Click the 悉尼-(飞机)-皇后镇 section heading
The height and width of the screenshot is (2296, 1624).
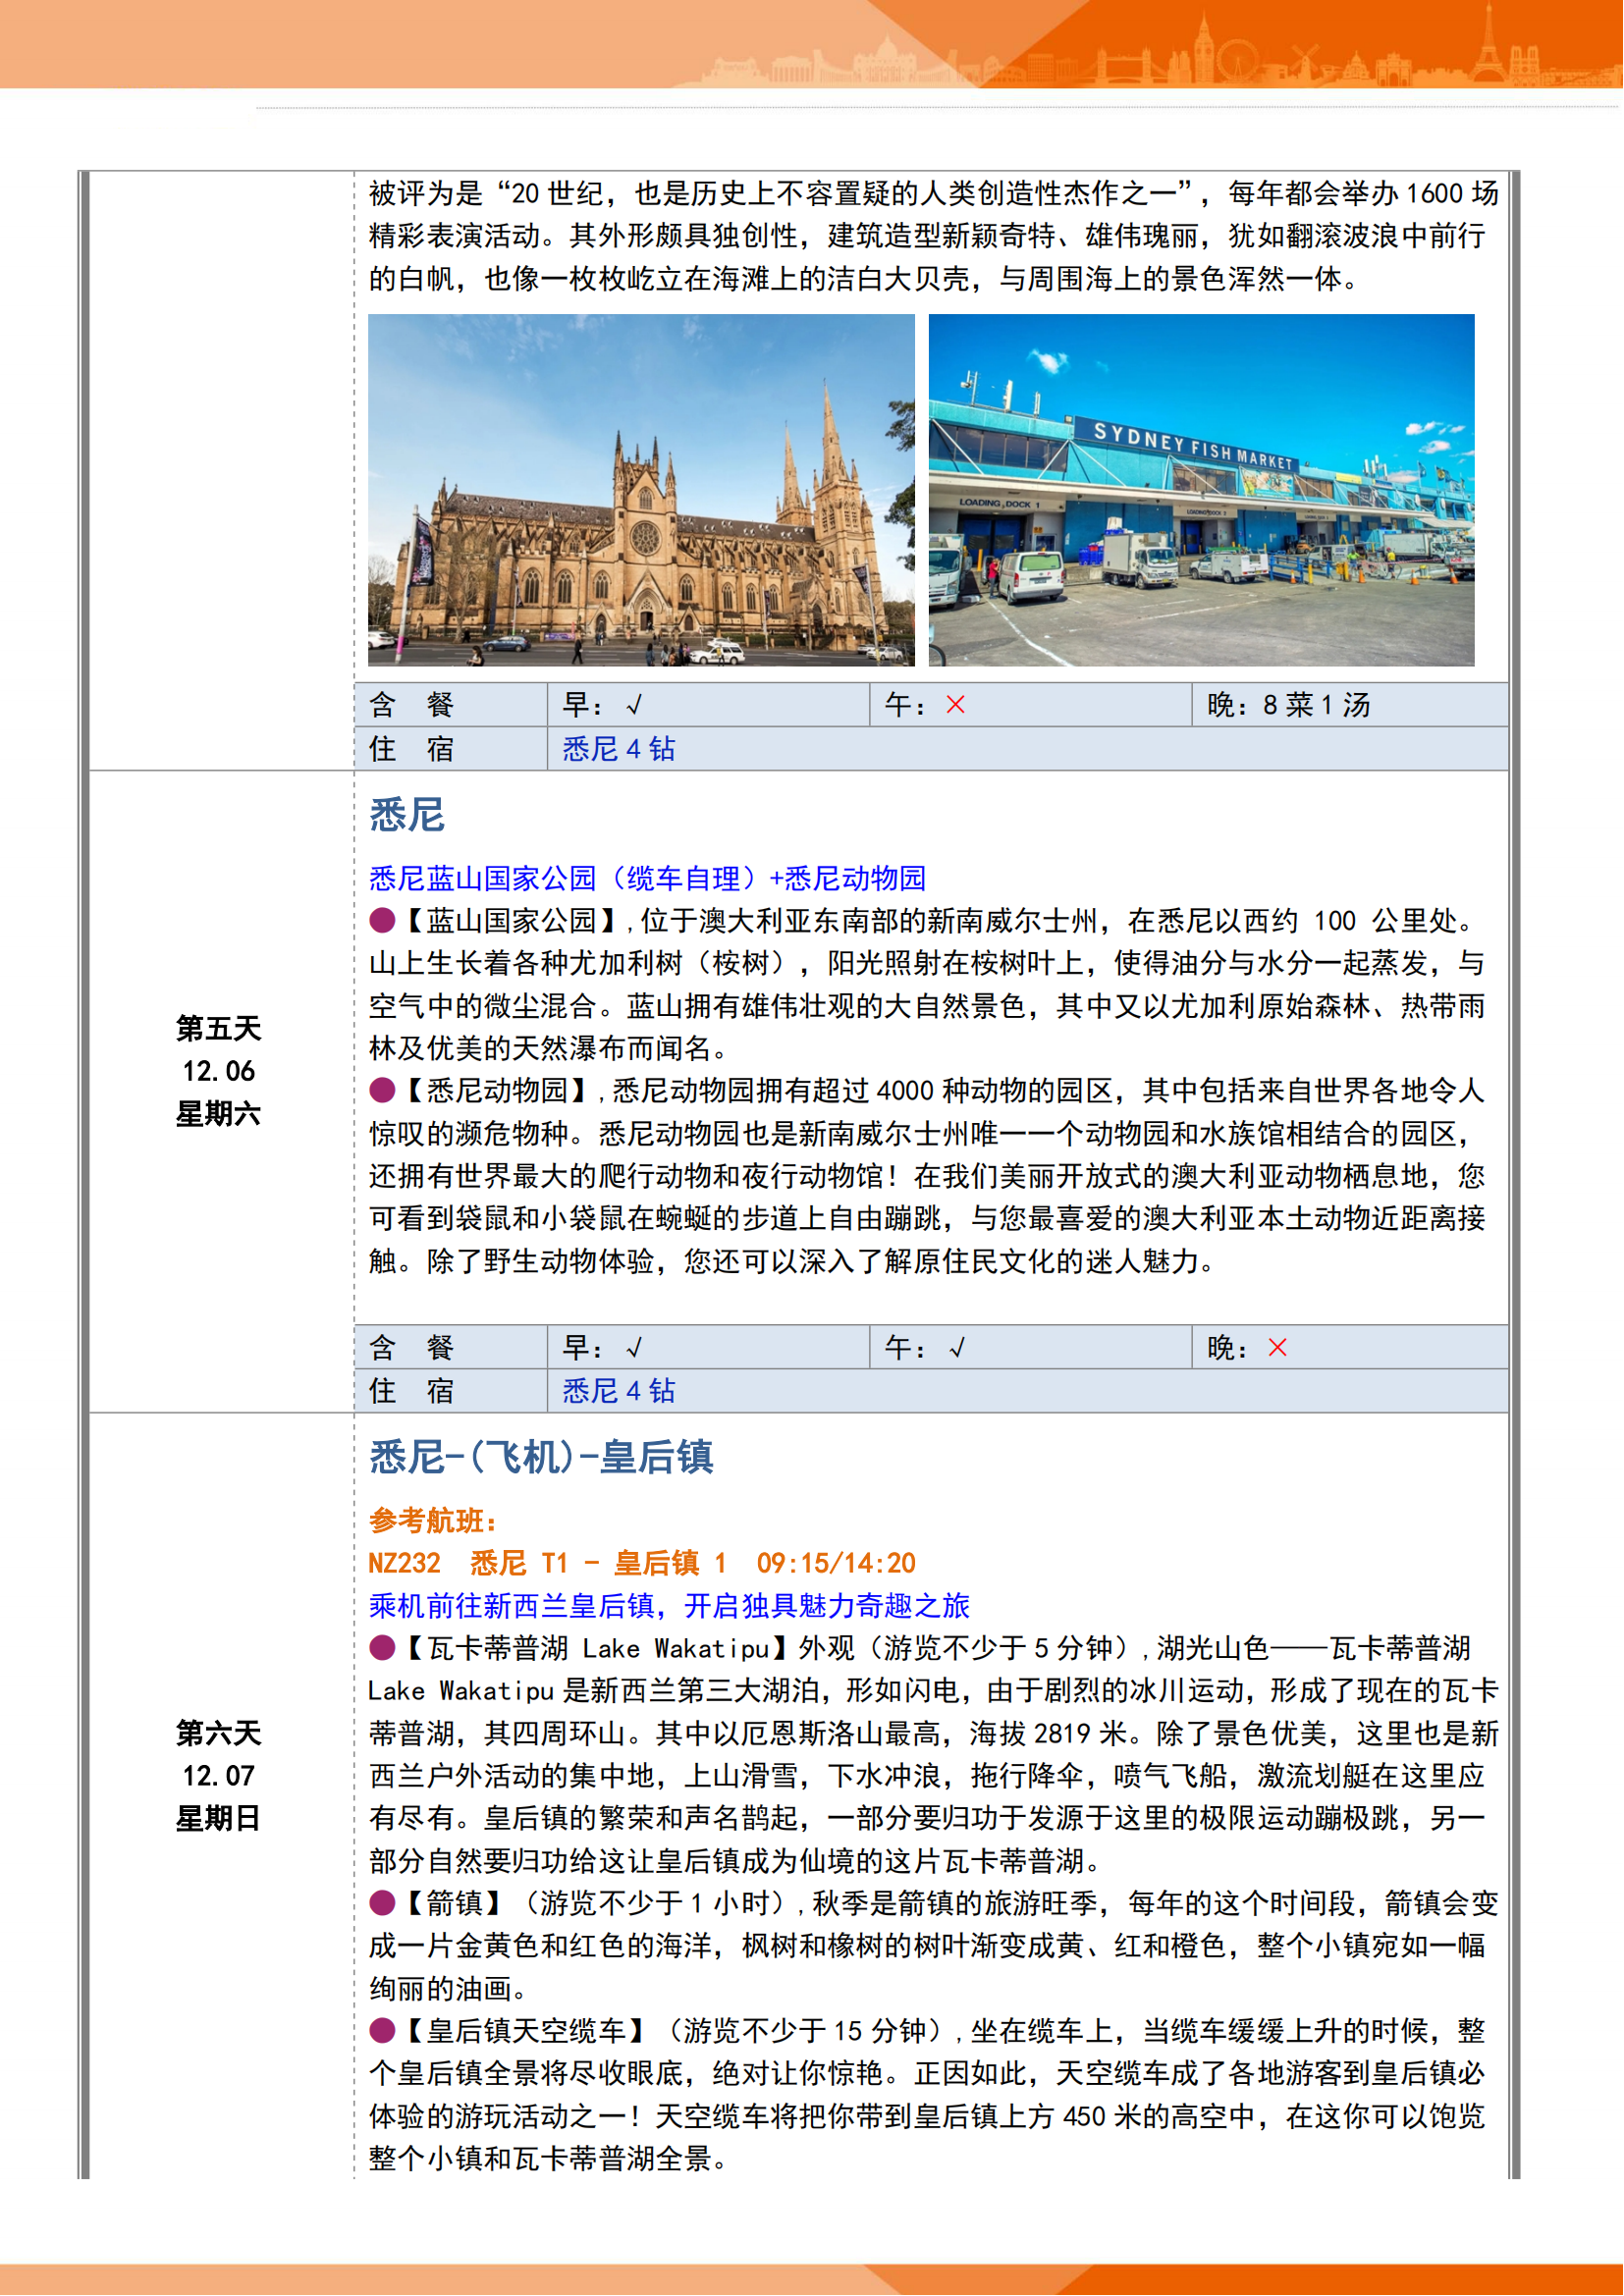click(x=541, y=1457)
